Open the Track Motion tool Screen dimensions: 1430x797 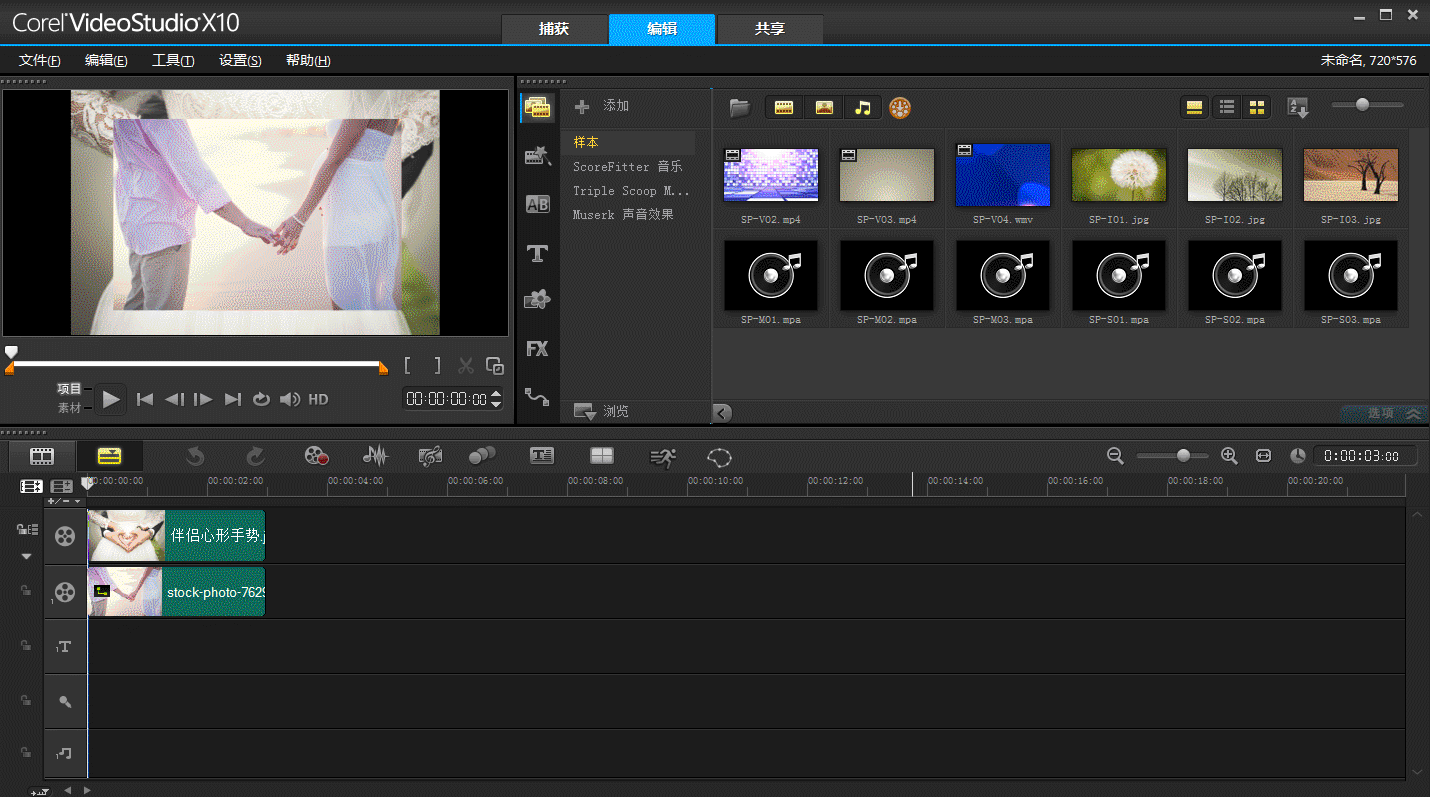tap(482, 456)
